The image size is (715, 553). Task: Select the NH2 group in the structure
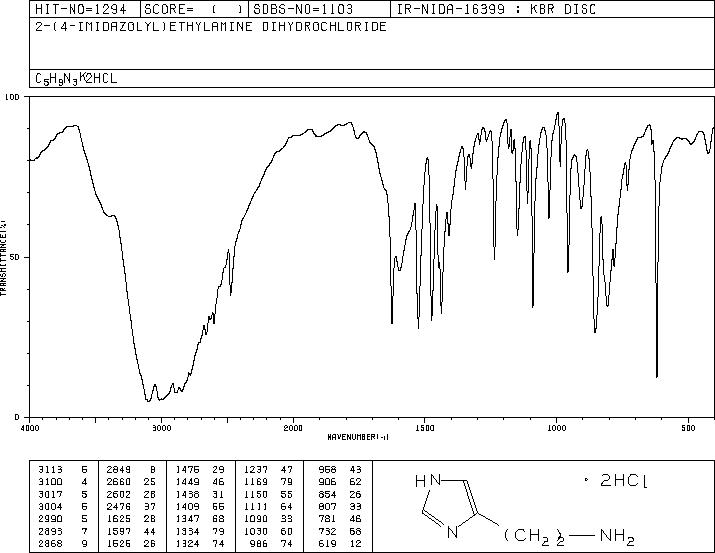pos(617,537)
